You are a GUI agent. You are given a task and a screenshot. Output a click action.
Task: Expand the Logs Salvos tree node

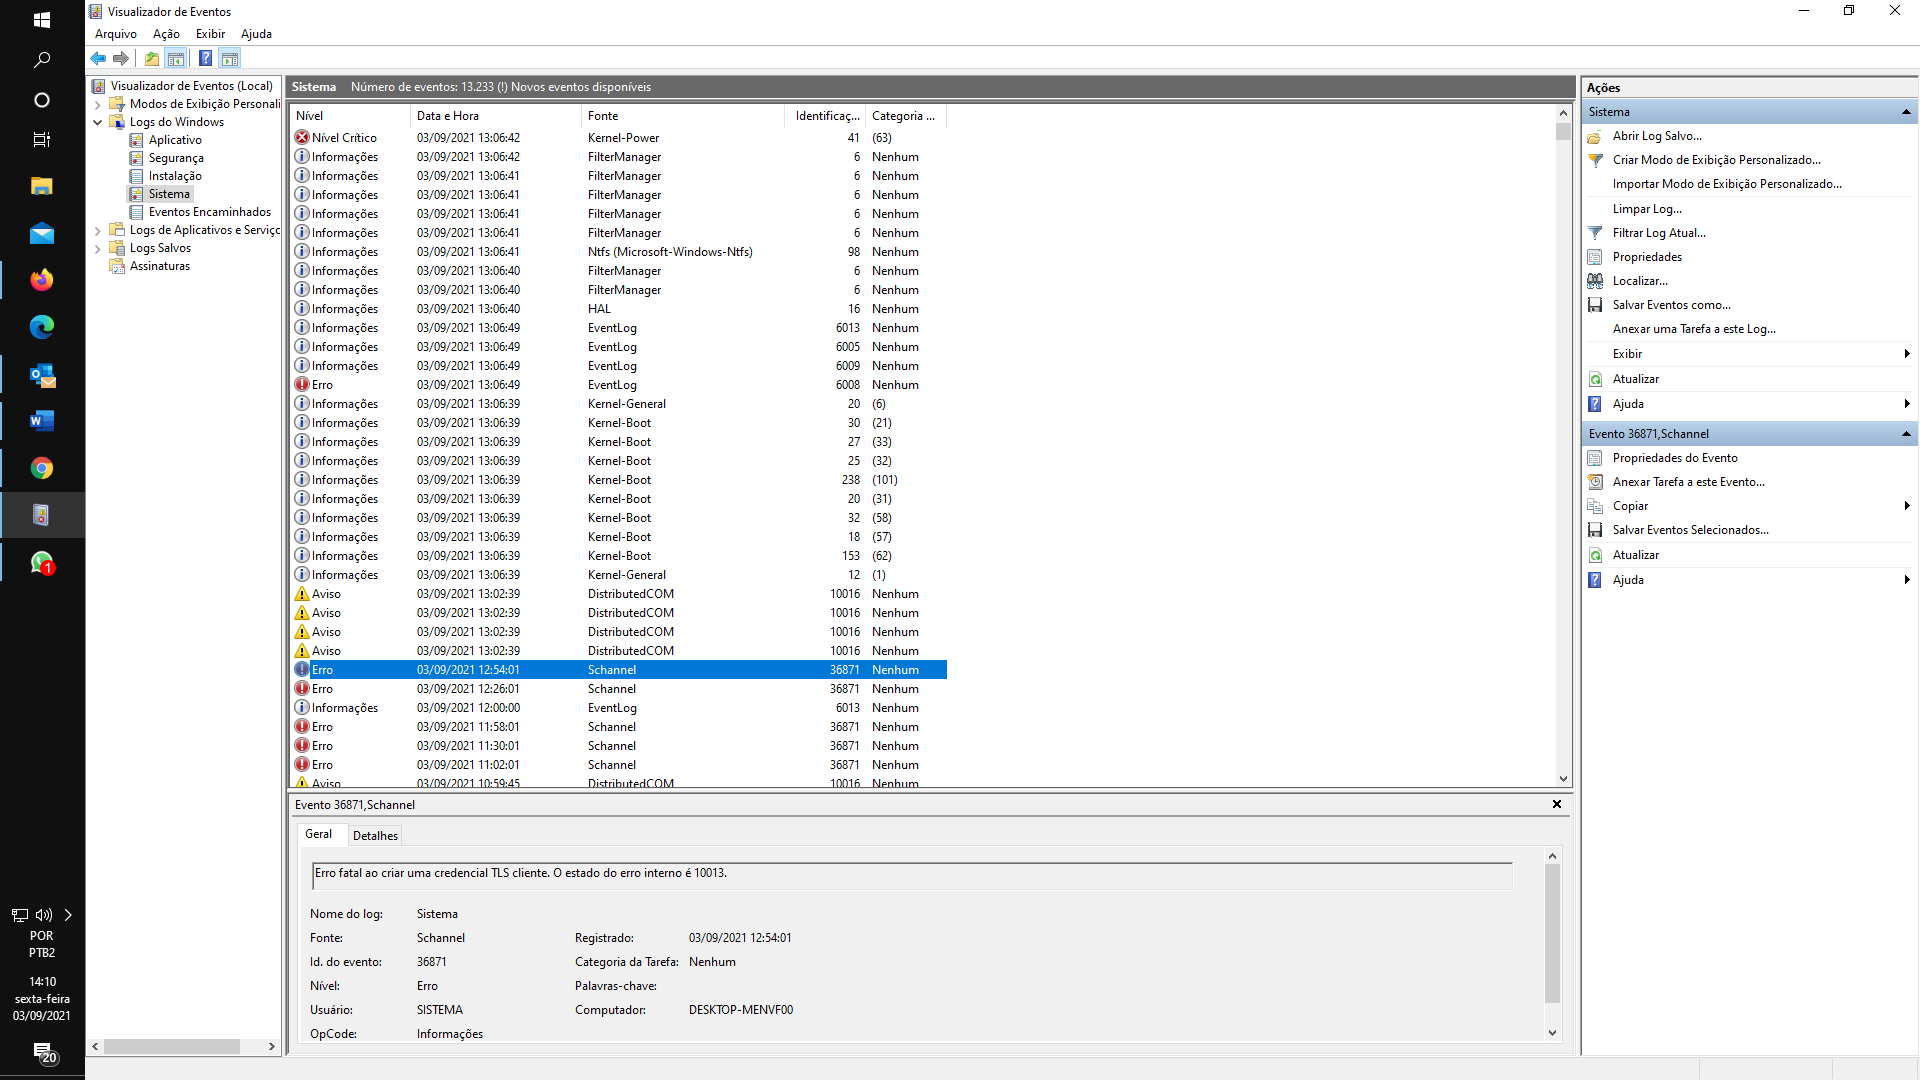[x=97, y=248]
